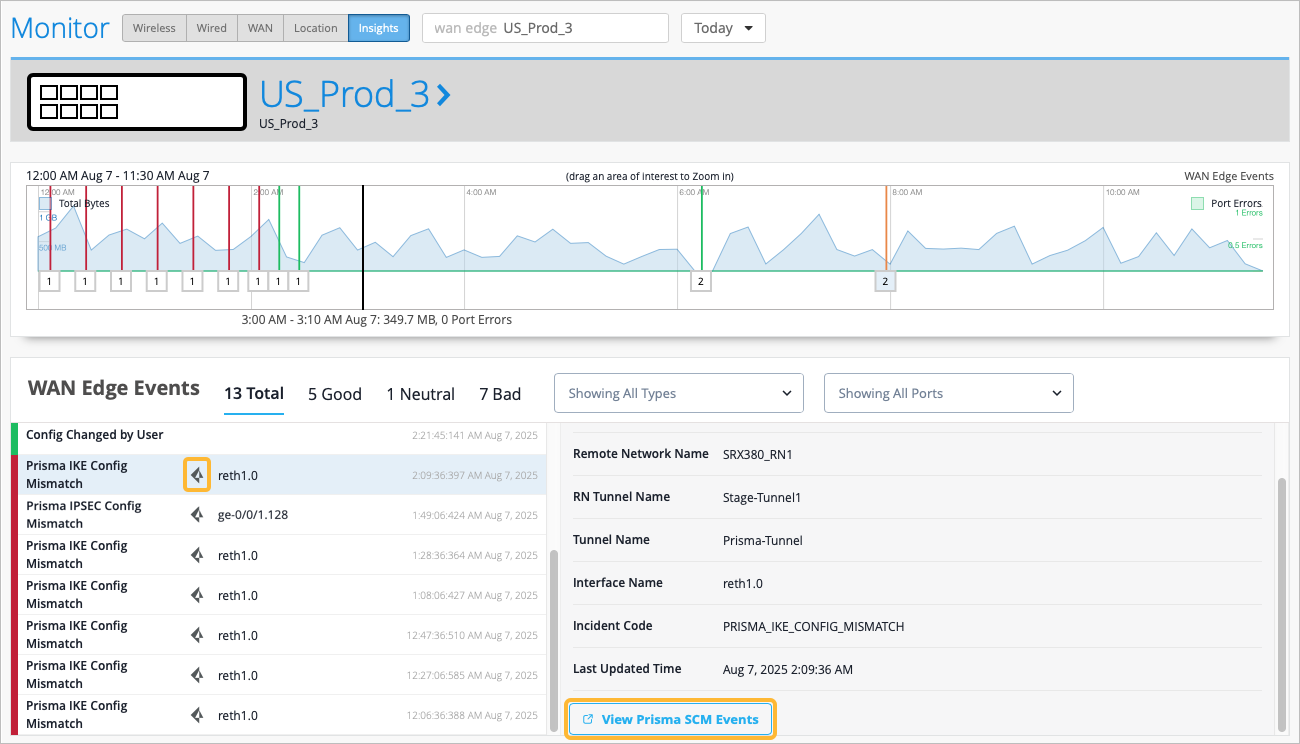The width and height of the screenshot is (1300, 744).
Task: Click Prisma icon on the 12:47:36 AM event
Action: (x=197, y=635)
